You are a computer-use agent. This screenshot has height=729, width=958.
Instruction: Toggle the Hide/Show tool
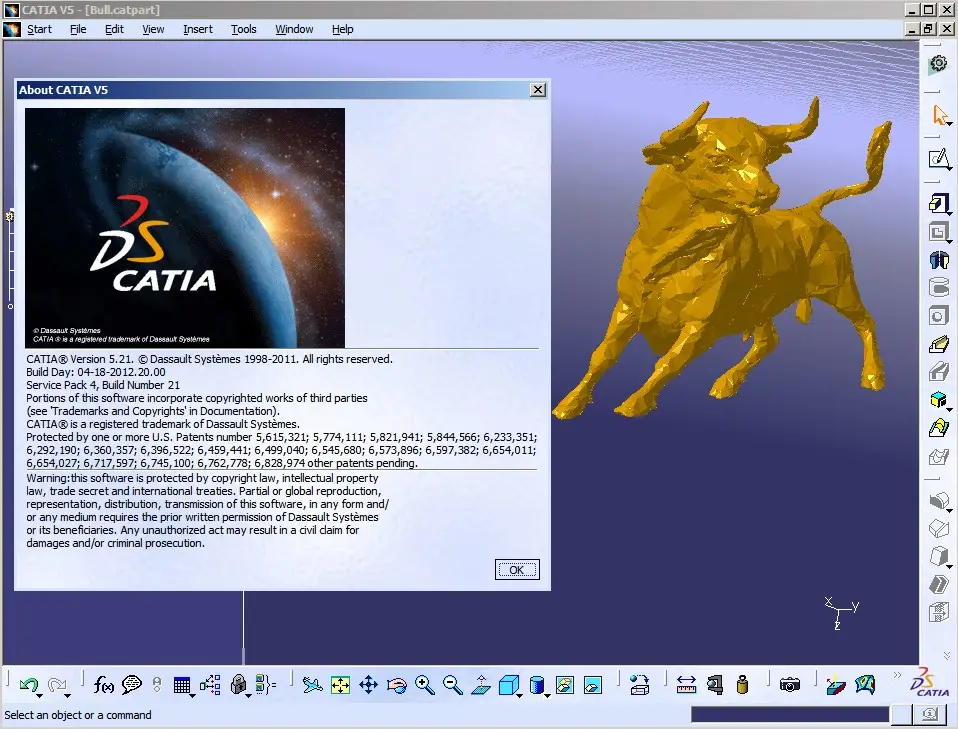(x=565, y=685)
